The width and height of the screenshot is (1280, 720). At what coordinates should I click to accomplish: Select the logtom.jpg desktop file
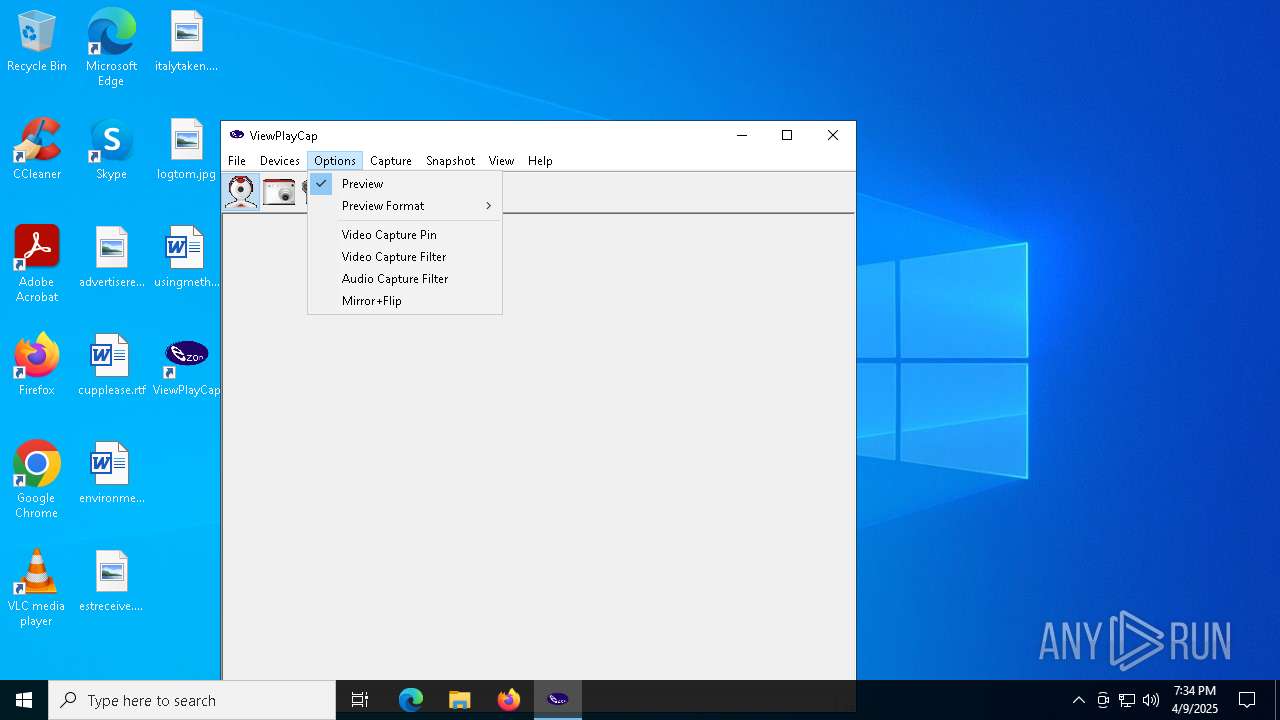(x=186, y=150)
